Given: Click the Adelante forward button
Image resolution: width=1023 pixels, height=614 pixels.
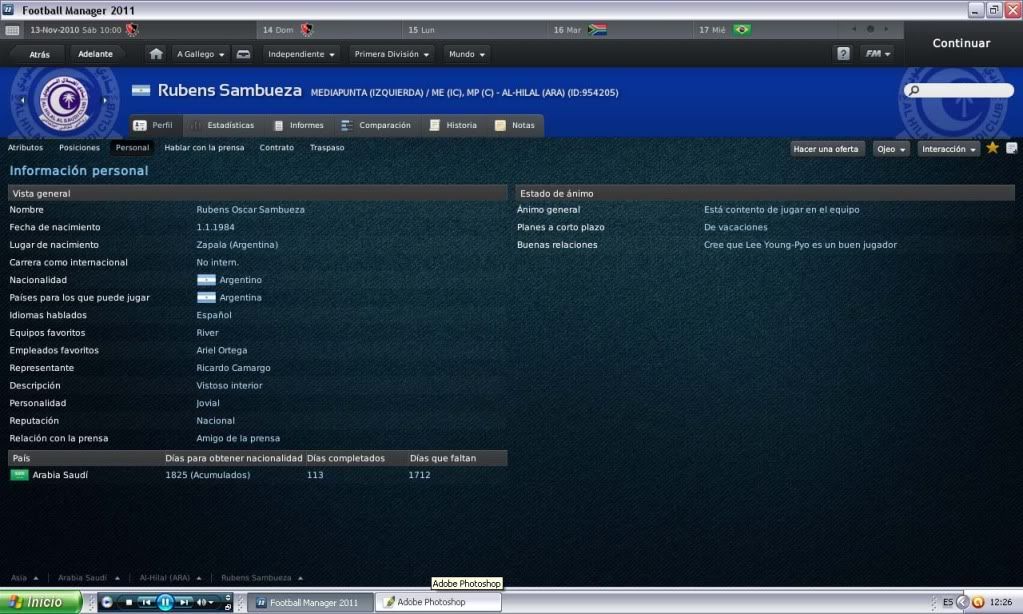Looking at the screenshot, I should click(95, 54).
